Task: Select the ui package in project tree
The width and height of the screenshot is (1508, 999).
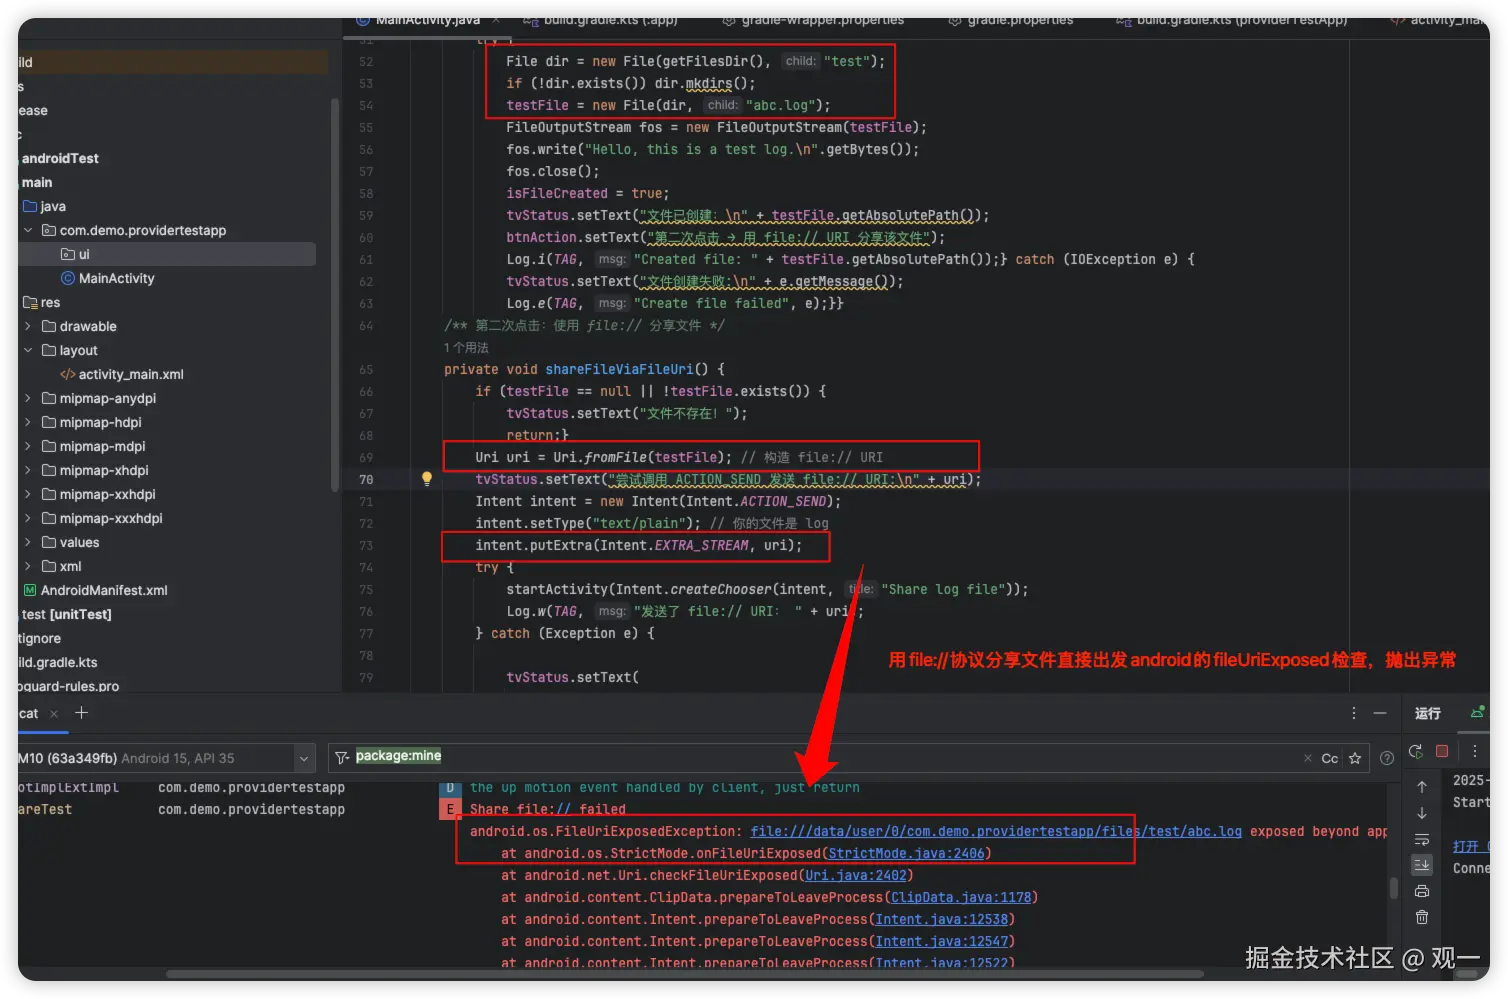Action: click(84, 254)
